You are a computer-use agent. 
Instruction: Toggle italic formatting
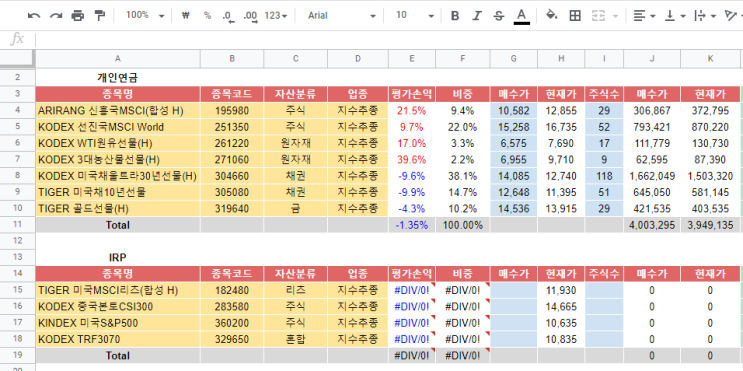coord(477,16)
